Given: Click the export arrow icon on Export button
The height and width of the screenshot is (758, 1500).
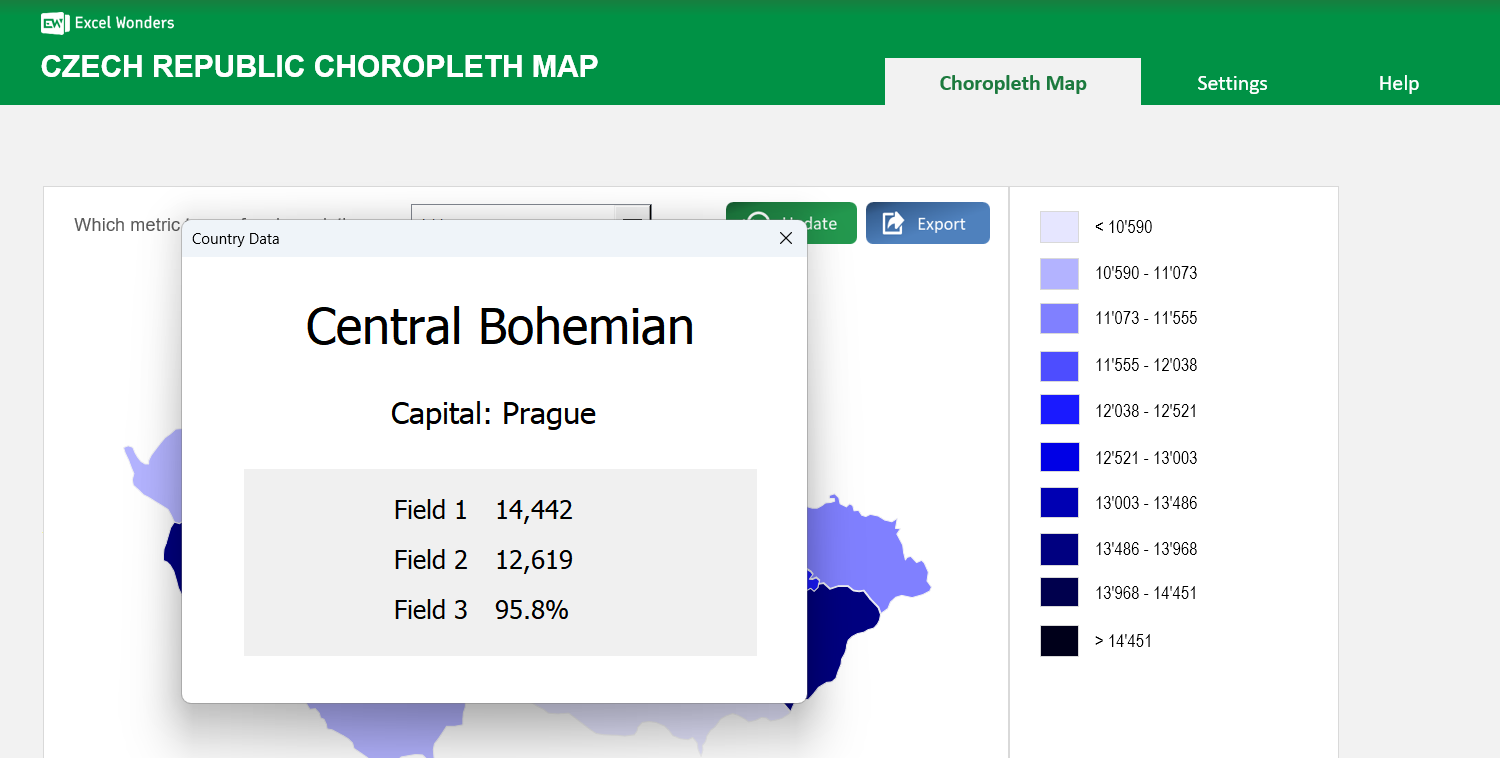Looking at the screenshot, I should coord(892,222).
